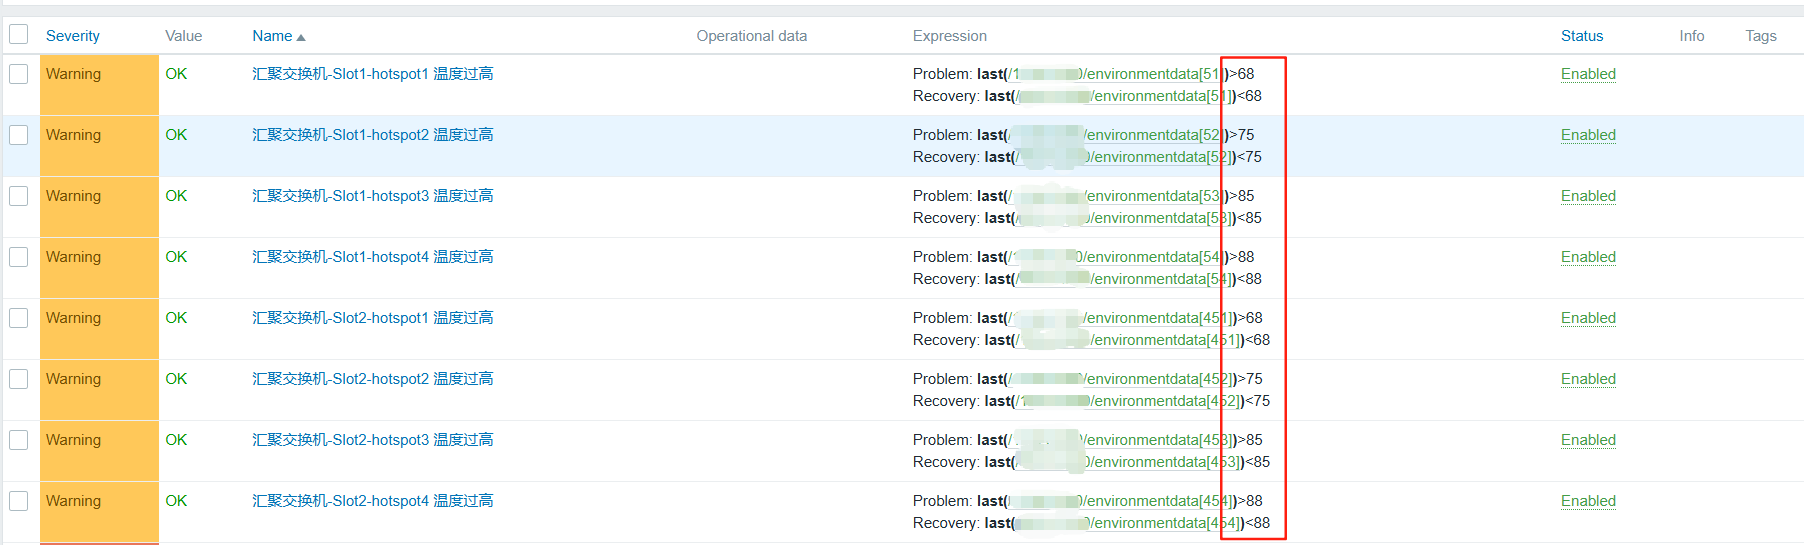Sort triggers by Name column header
Viewport: 1804px width, 545px height.
272,36
